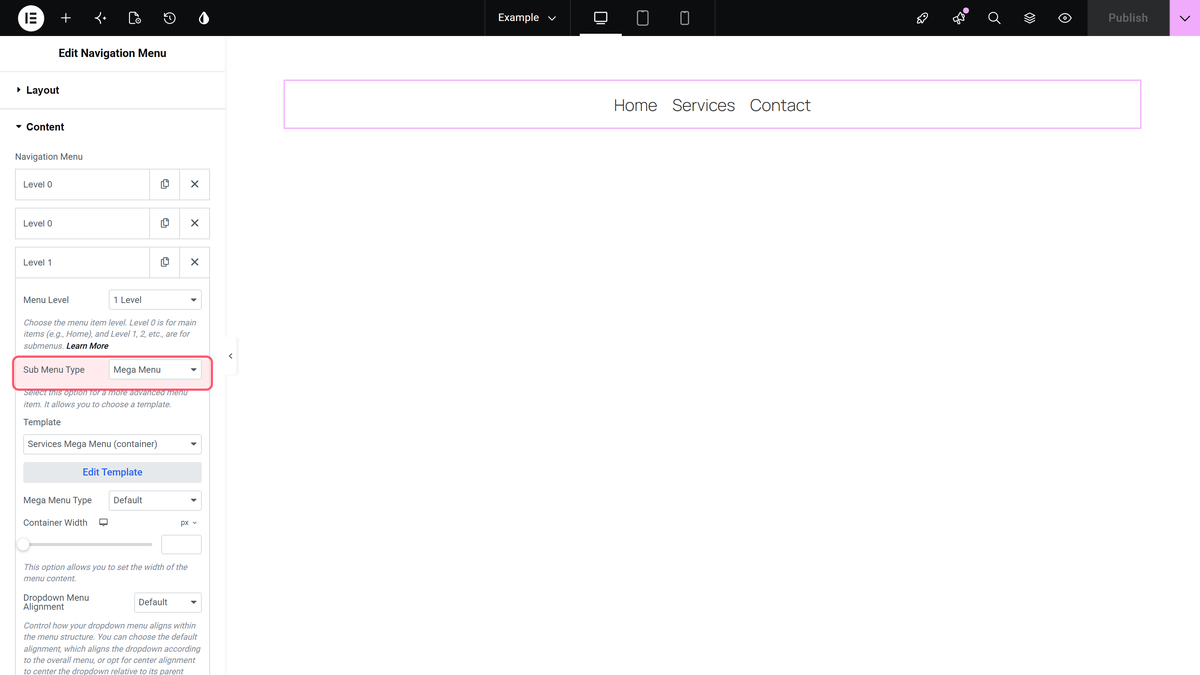Click the Container Width responsive device icon
Viewport: 1200px width, 675px height.
(103, 523)
